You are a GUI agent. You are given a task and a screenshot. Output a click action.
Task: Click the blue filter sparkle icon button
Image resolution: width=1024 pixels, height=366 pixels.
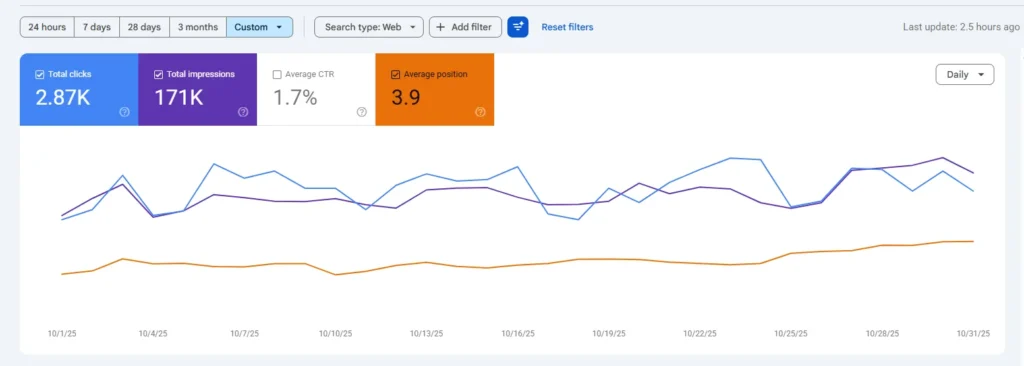(518, 27)
